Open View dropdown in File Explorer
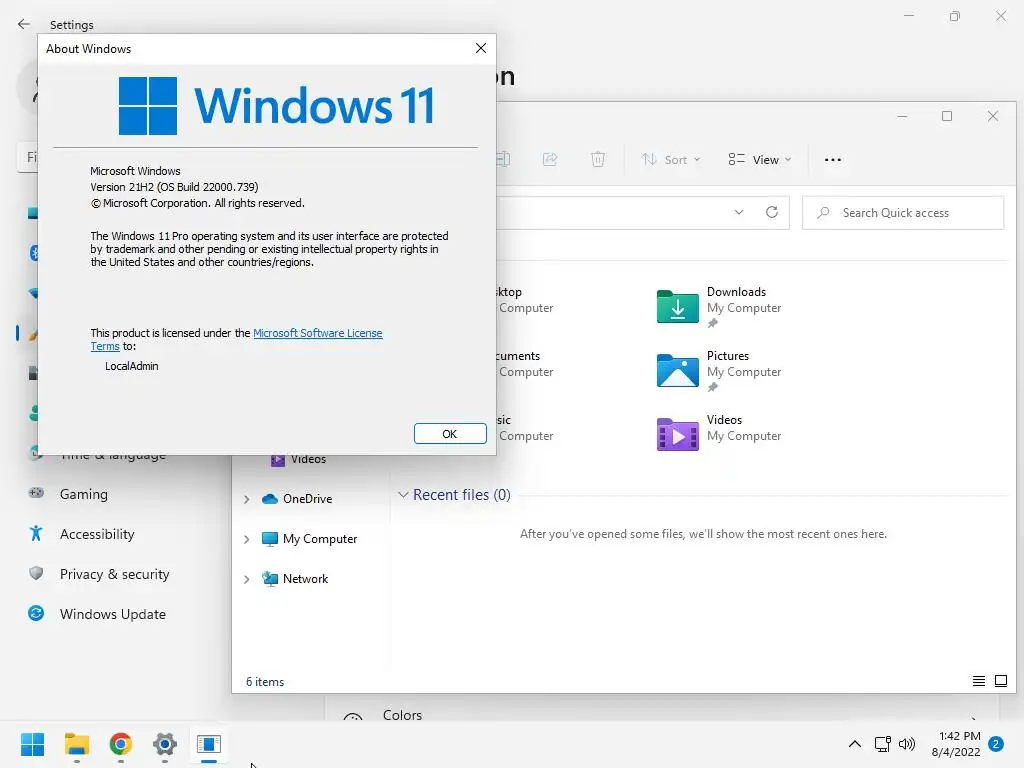The width and height of the screenshot is (1024, 768). coord(760,159)
